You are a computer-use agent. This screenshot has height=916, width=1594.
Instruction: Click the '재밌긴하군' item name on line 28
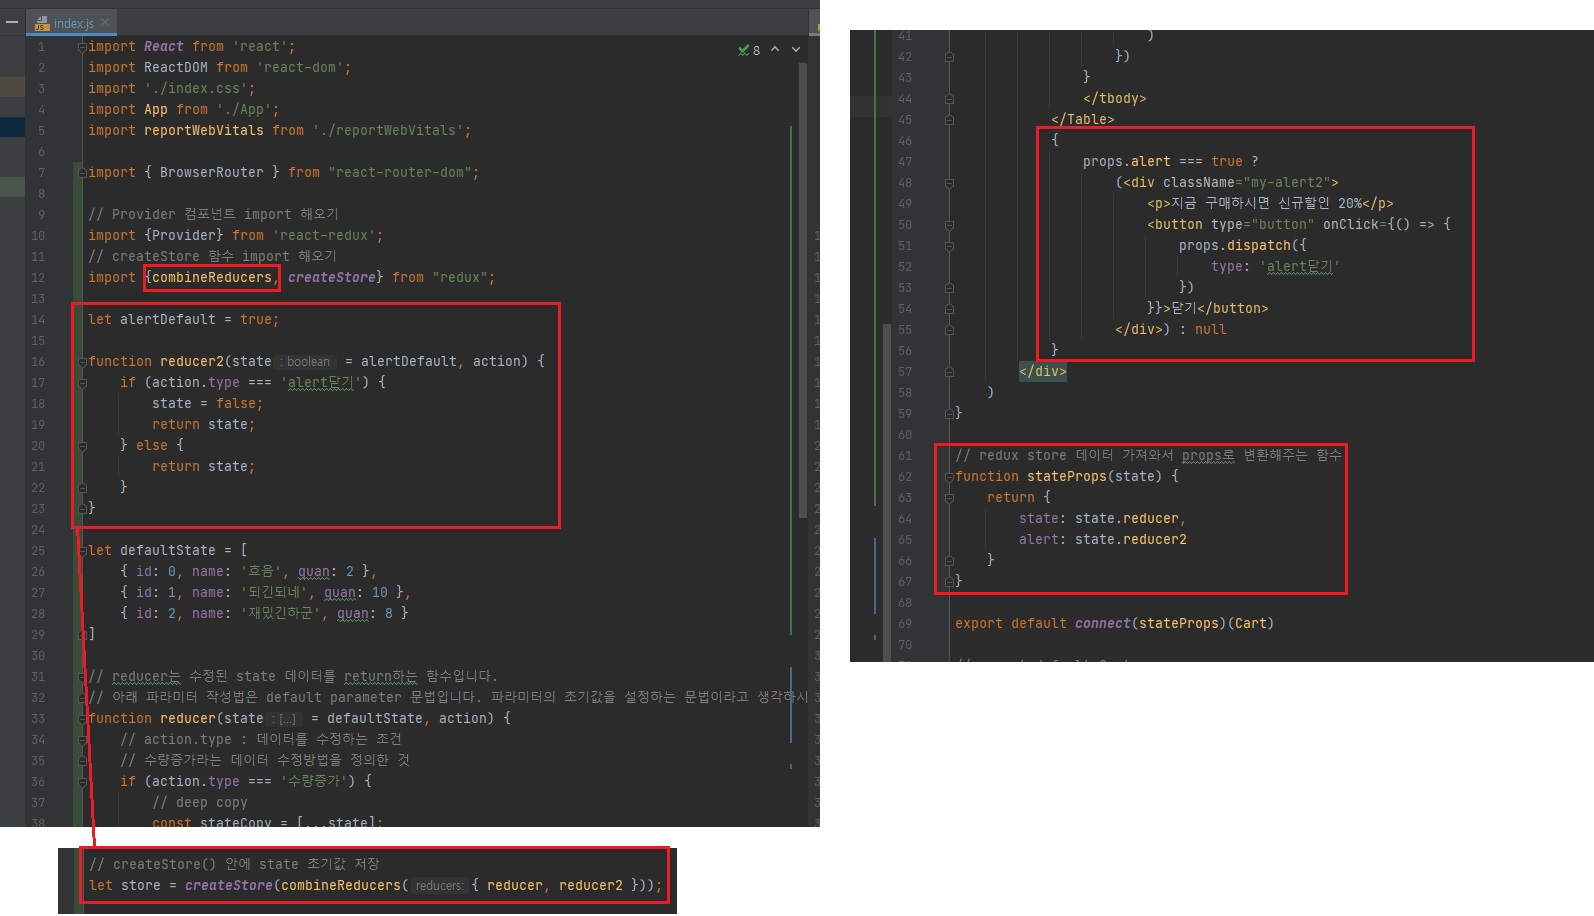pos(283,614)
